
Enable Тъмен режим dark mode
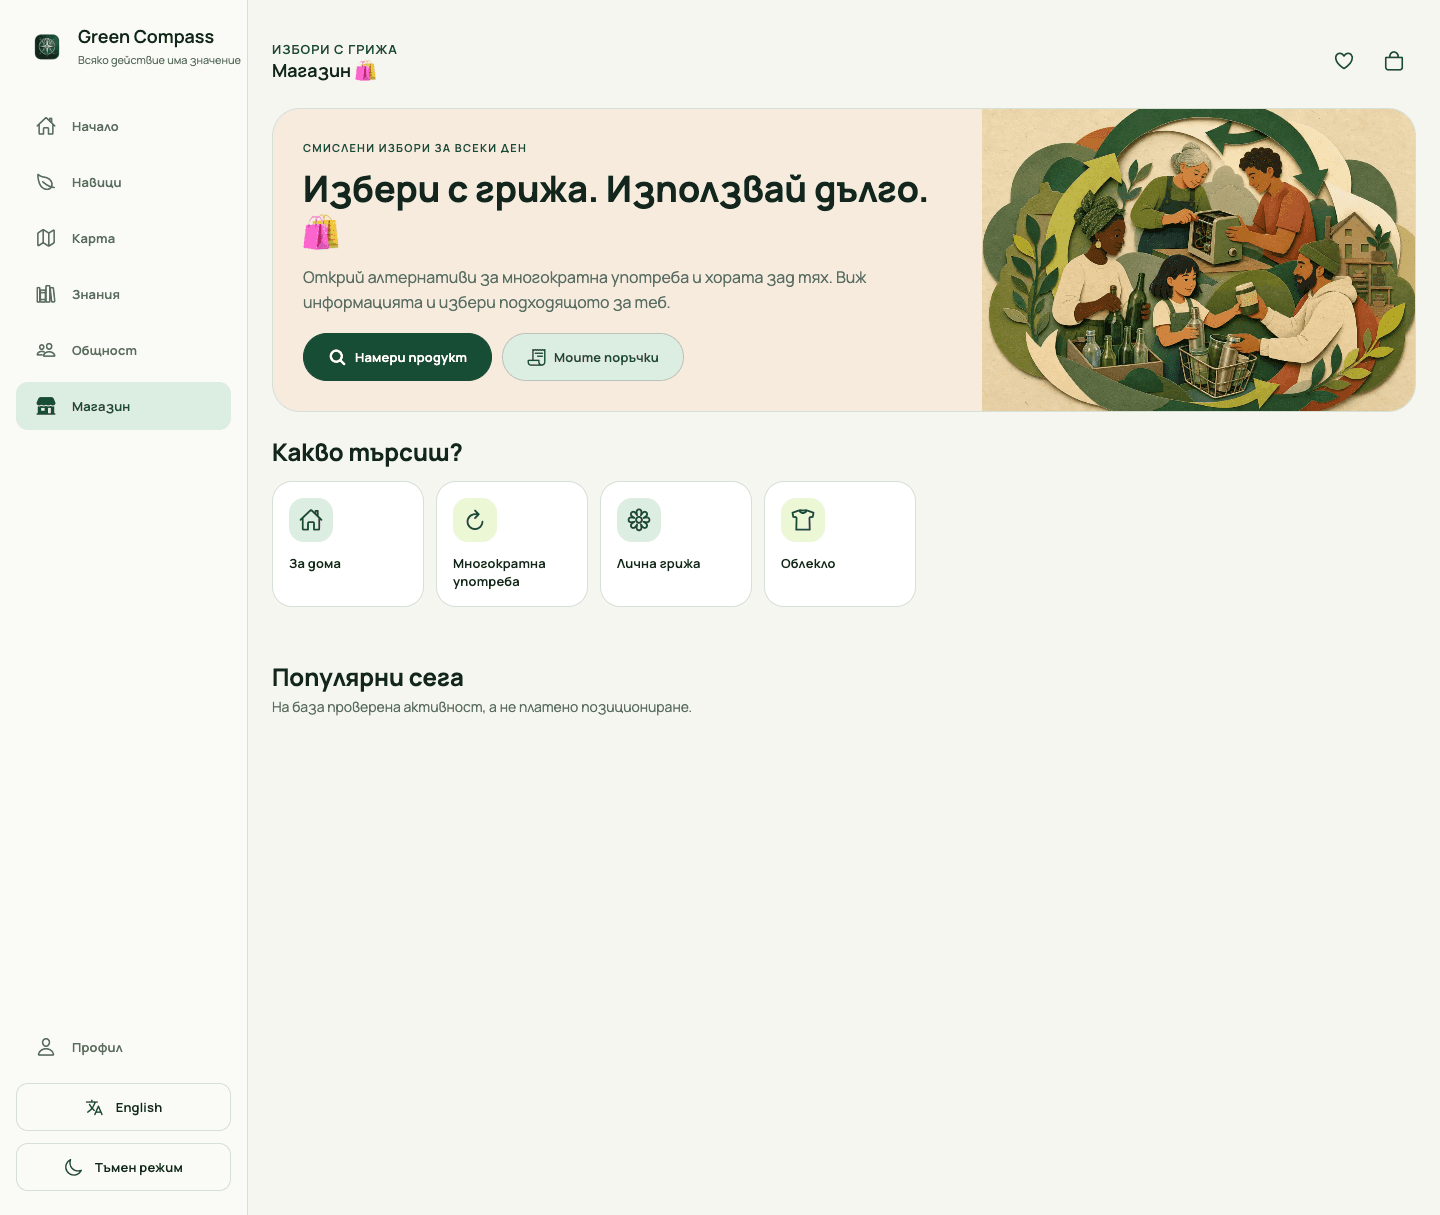[123, 1167]
